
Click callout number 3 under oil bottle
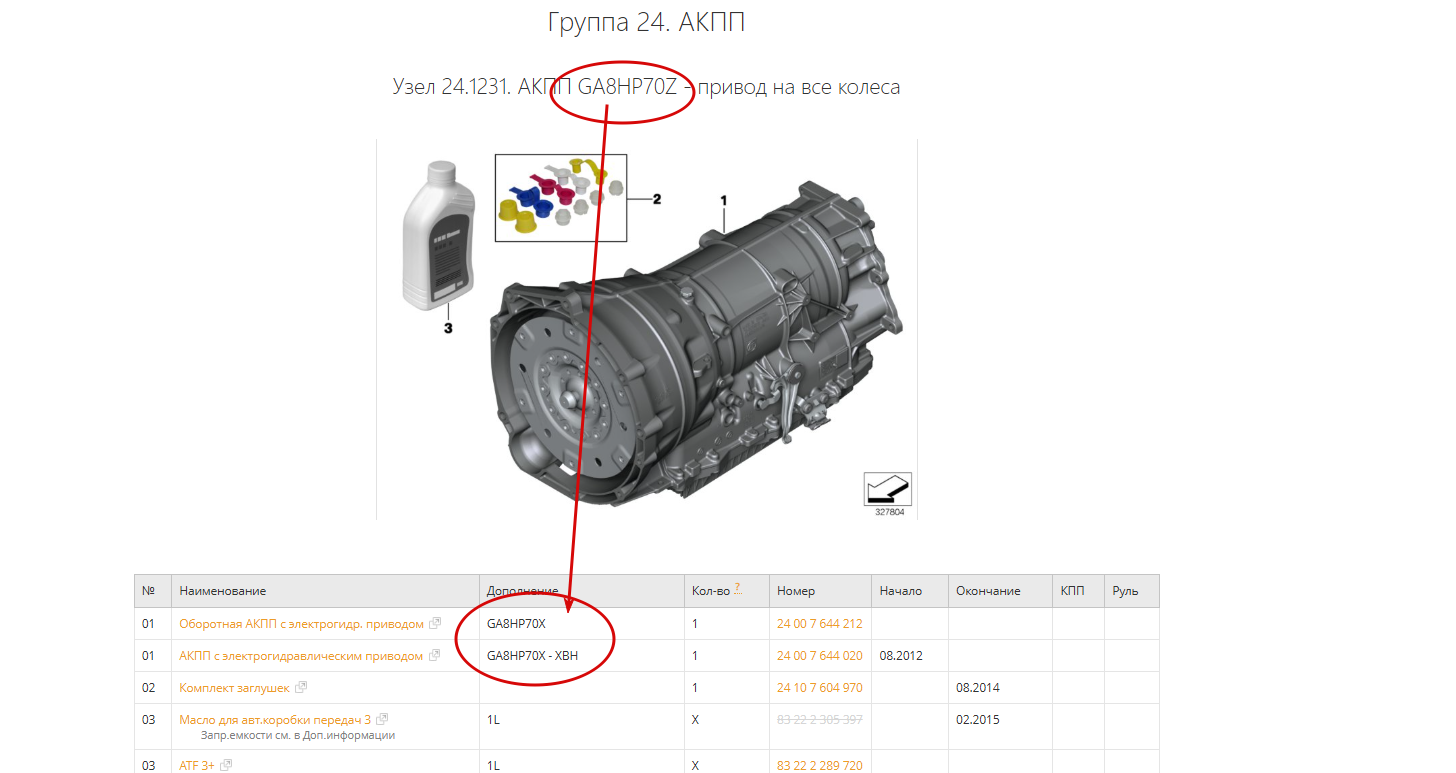(x=447, y=327)
